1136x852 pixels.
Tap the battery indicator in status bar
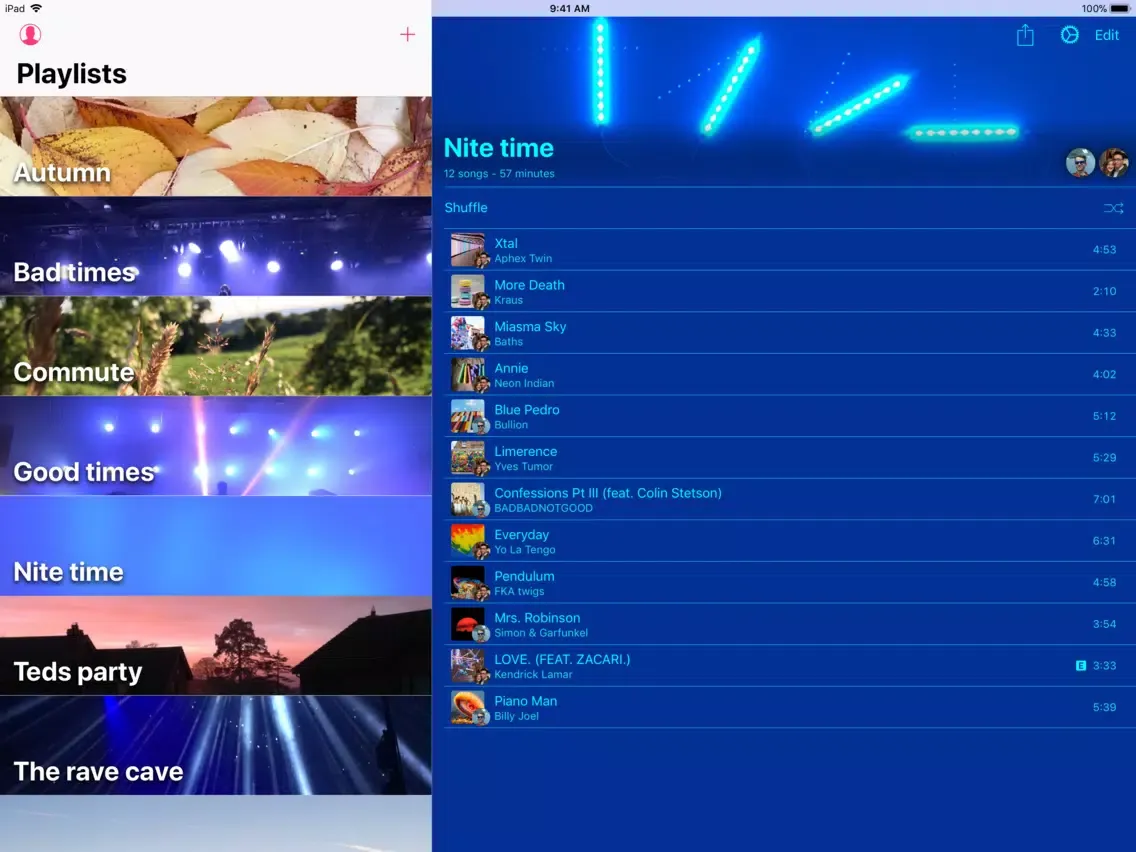coord(1120,9)
